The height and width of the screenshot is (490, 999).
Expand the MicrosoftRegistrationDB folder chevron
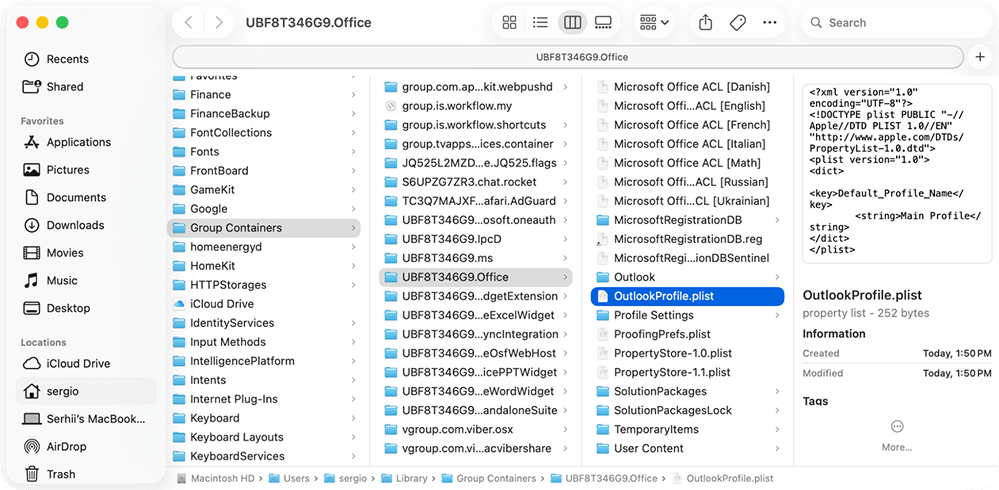tap(777, 220)
